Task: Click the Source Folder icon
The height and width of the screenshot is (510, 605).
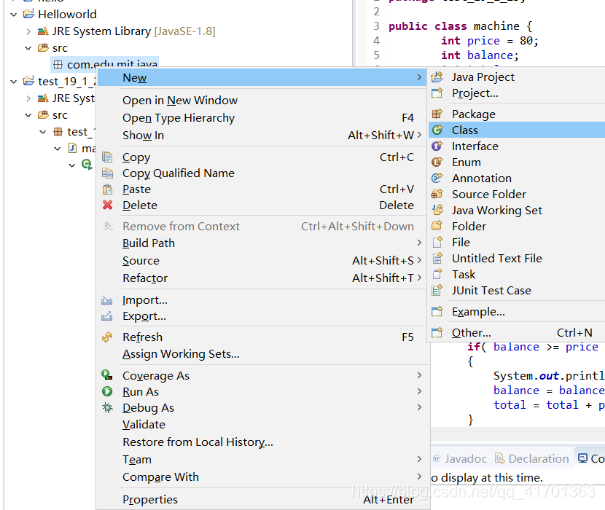Action: [437, 194]
